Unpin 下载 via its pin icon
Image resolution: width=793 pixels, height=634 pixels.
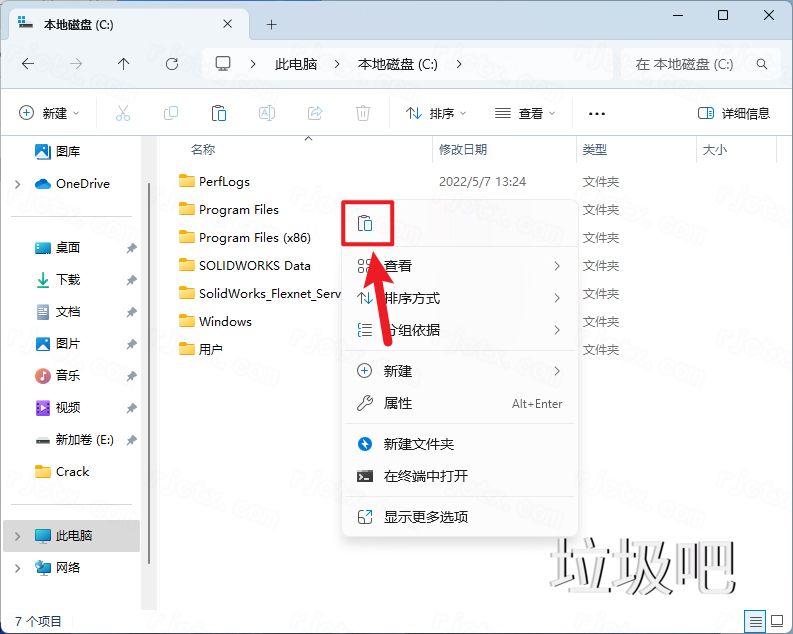coord(131,280)
